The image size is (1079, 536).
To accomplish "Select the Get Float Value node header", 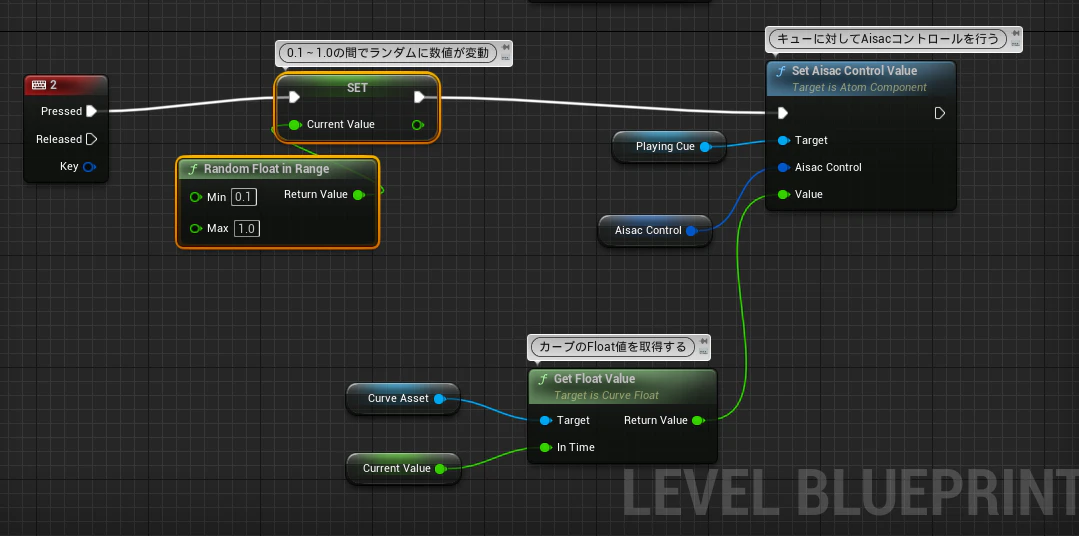I will (x=623, y=387).
